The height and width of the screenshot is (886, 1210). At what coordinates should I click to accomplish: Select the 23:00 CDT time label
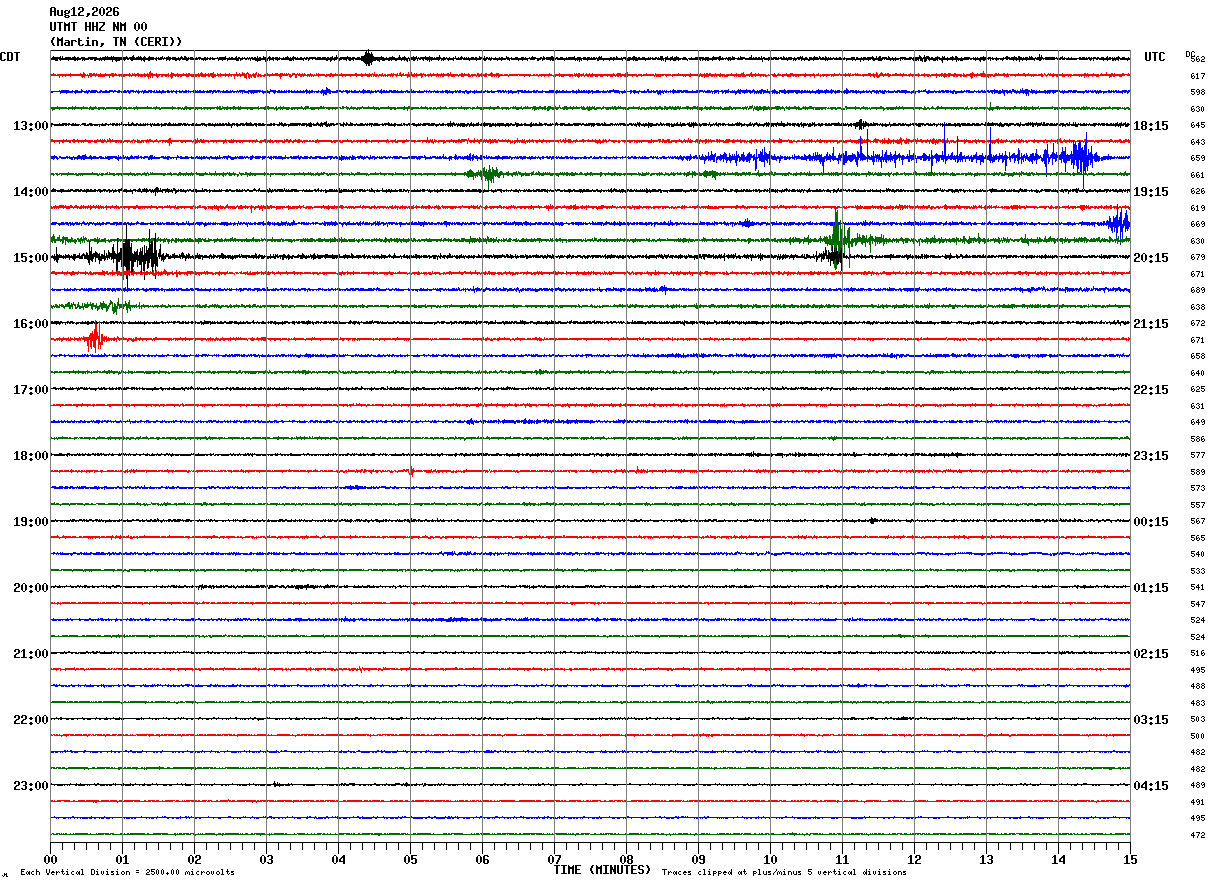coord(30,785)
